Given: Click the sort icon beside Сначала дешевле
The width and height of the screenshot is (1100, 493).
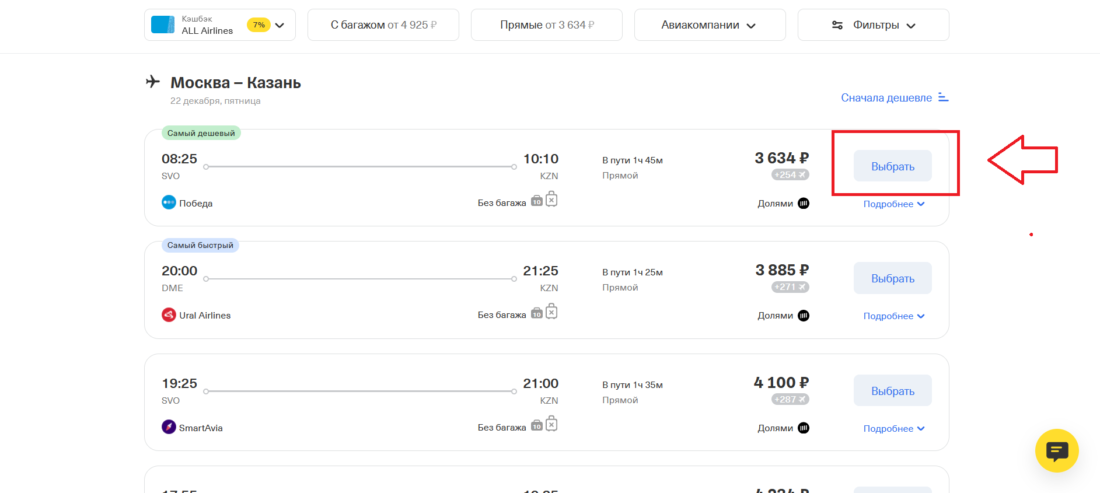Looking at the screenshot, I should 943,98.
